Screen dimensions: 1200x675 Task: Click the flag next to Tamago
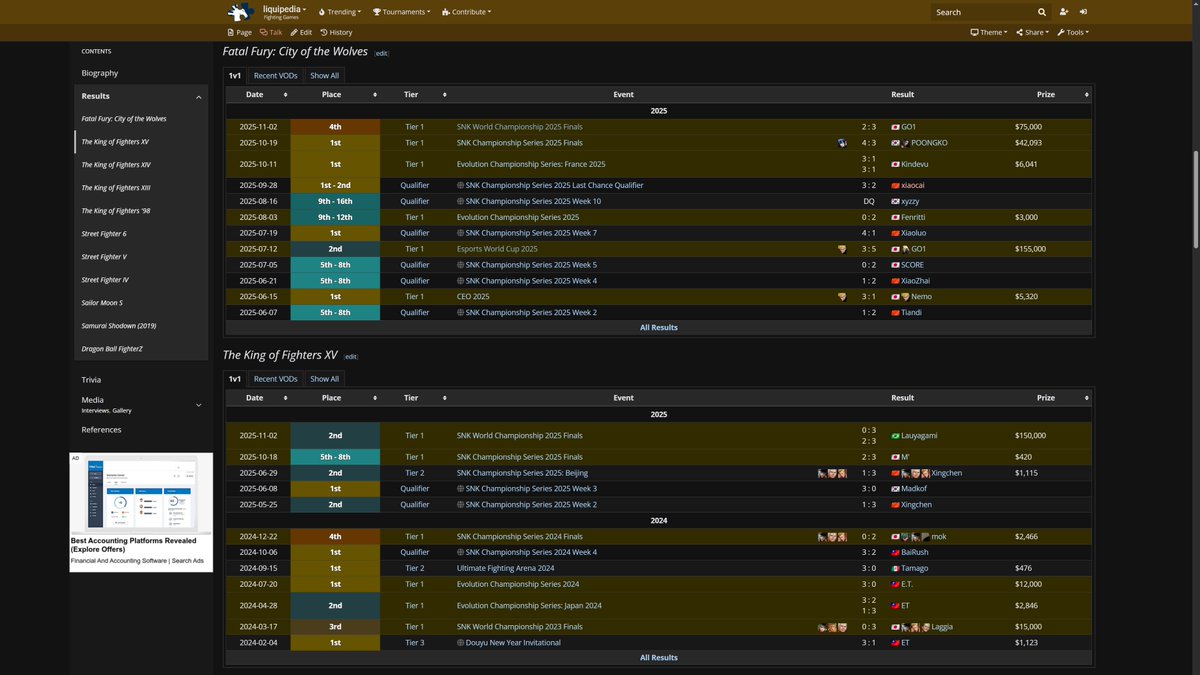895,569
